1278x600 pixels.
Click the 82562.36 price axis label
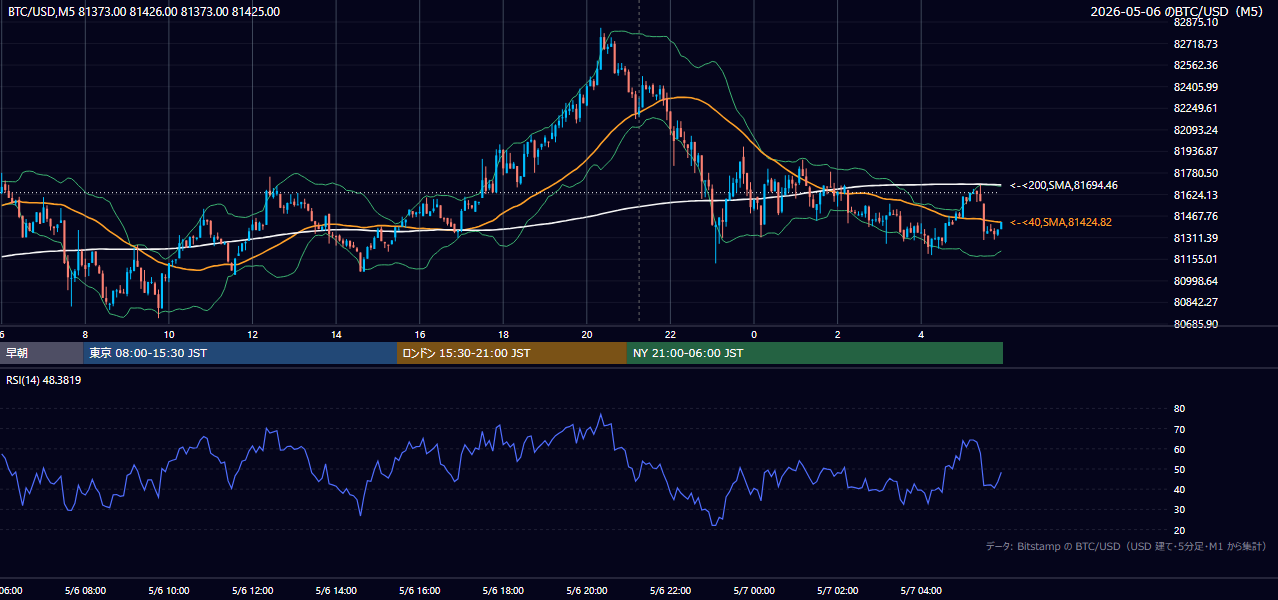pyautogui.click(x=1196, y=65)
